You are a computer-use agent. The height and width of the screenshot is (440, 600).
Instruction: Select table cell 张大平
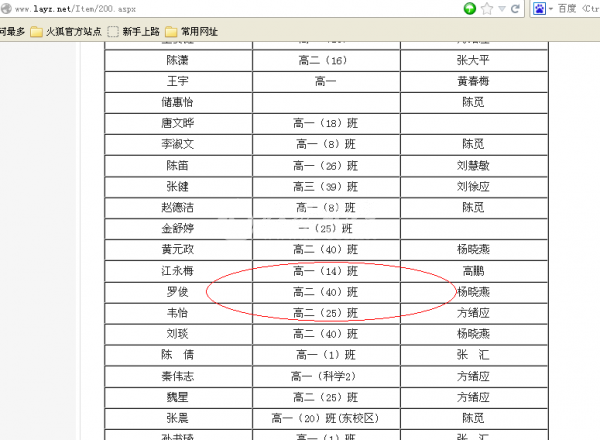click(x=473, y=60)
